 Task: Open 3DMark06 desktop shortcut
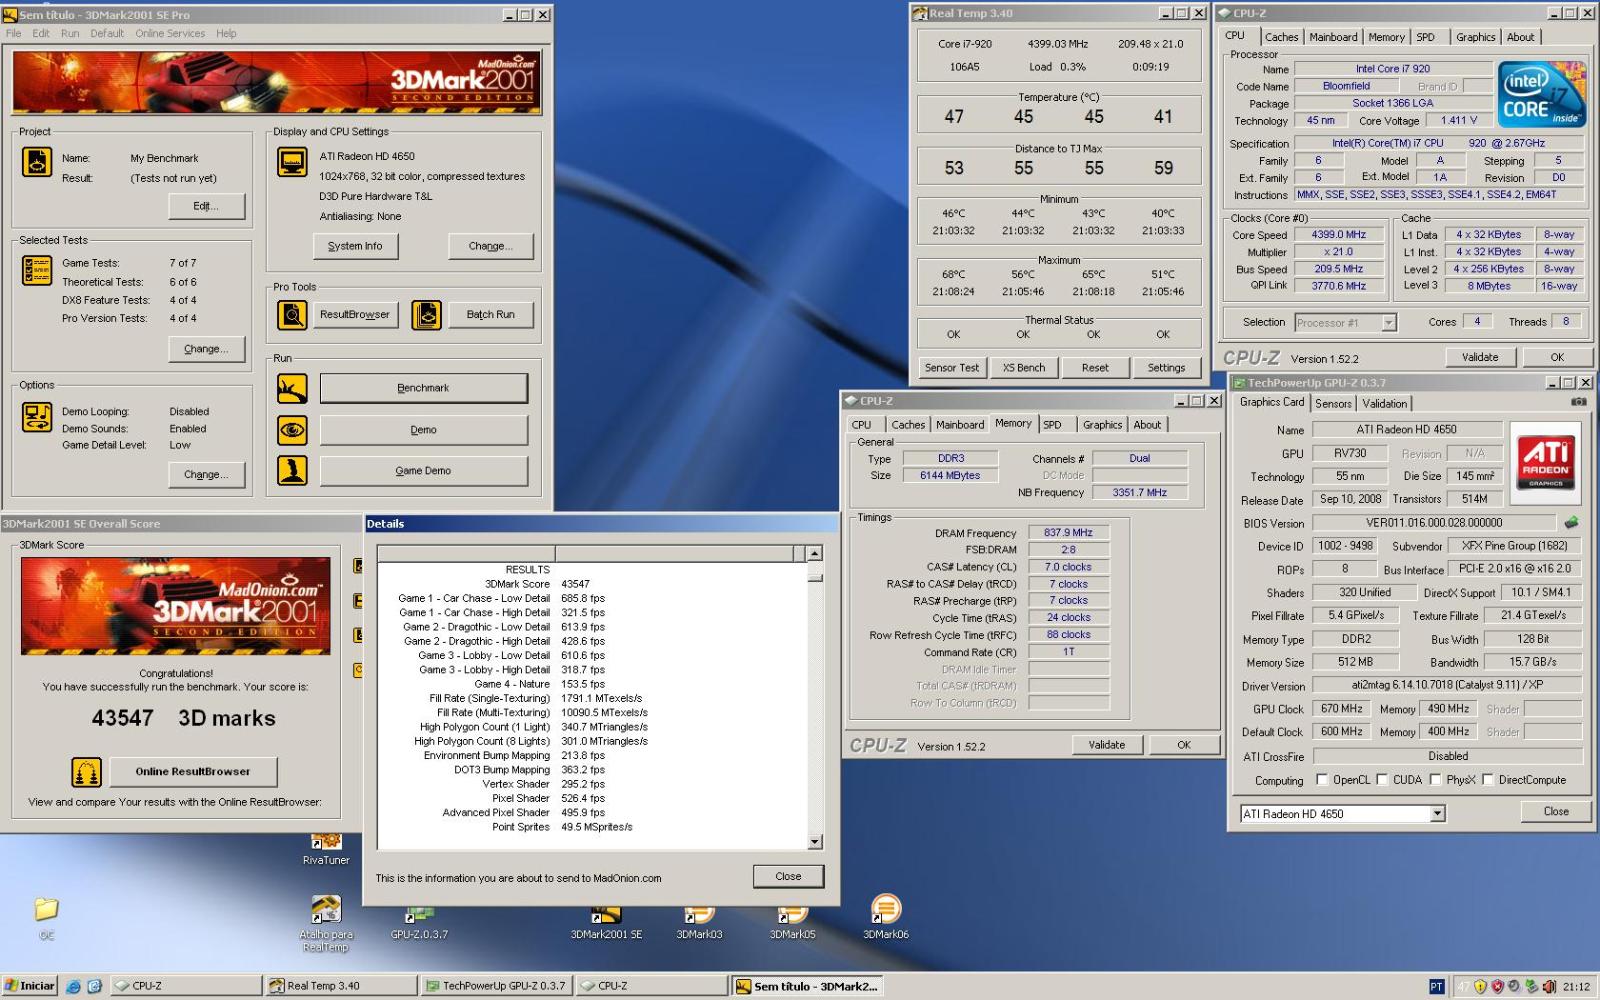[x=885, y=918]
